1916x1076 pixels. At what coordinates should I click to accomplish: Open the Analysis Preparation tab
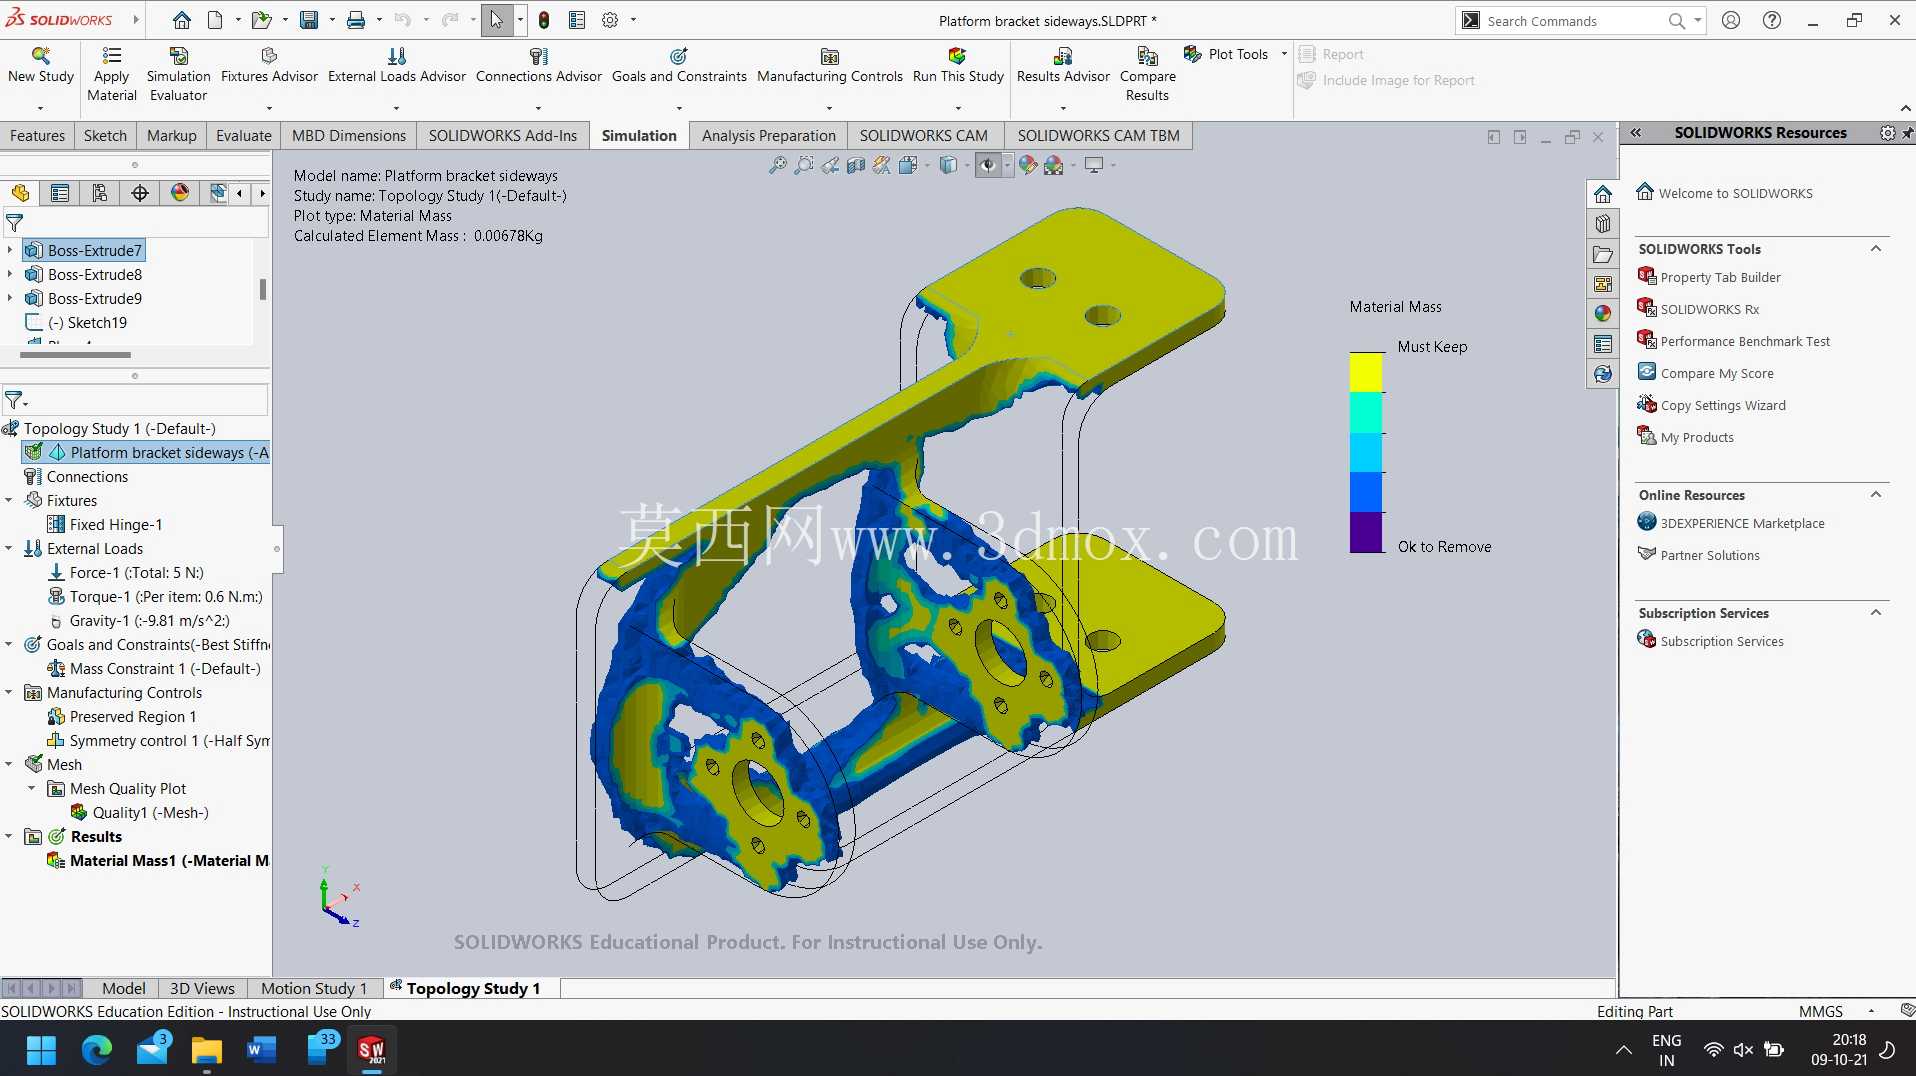pyautogui.click(x=768, y=136)
